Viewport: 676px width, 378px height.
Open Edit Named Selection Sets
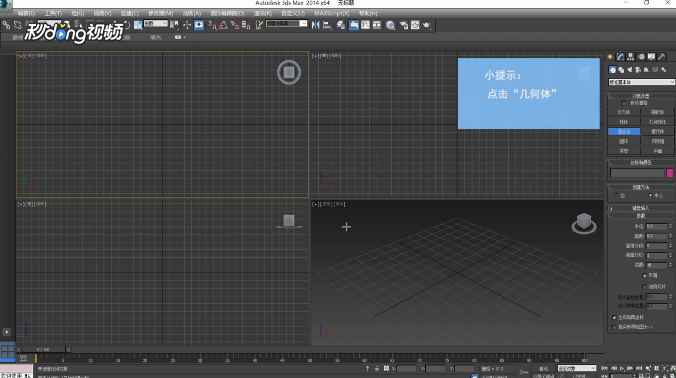[x=259, y=25]
